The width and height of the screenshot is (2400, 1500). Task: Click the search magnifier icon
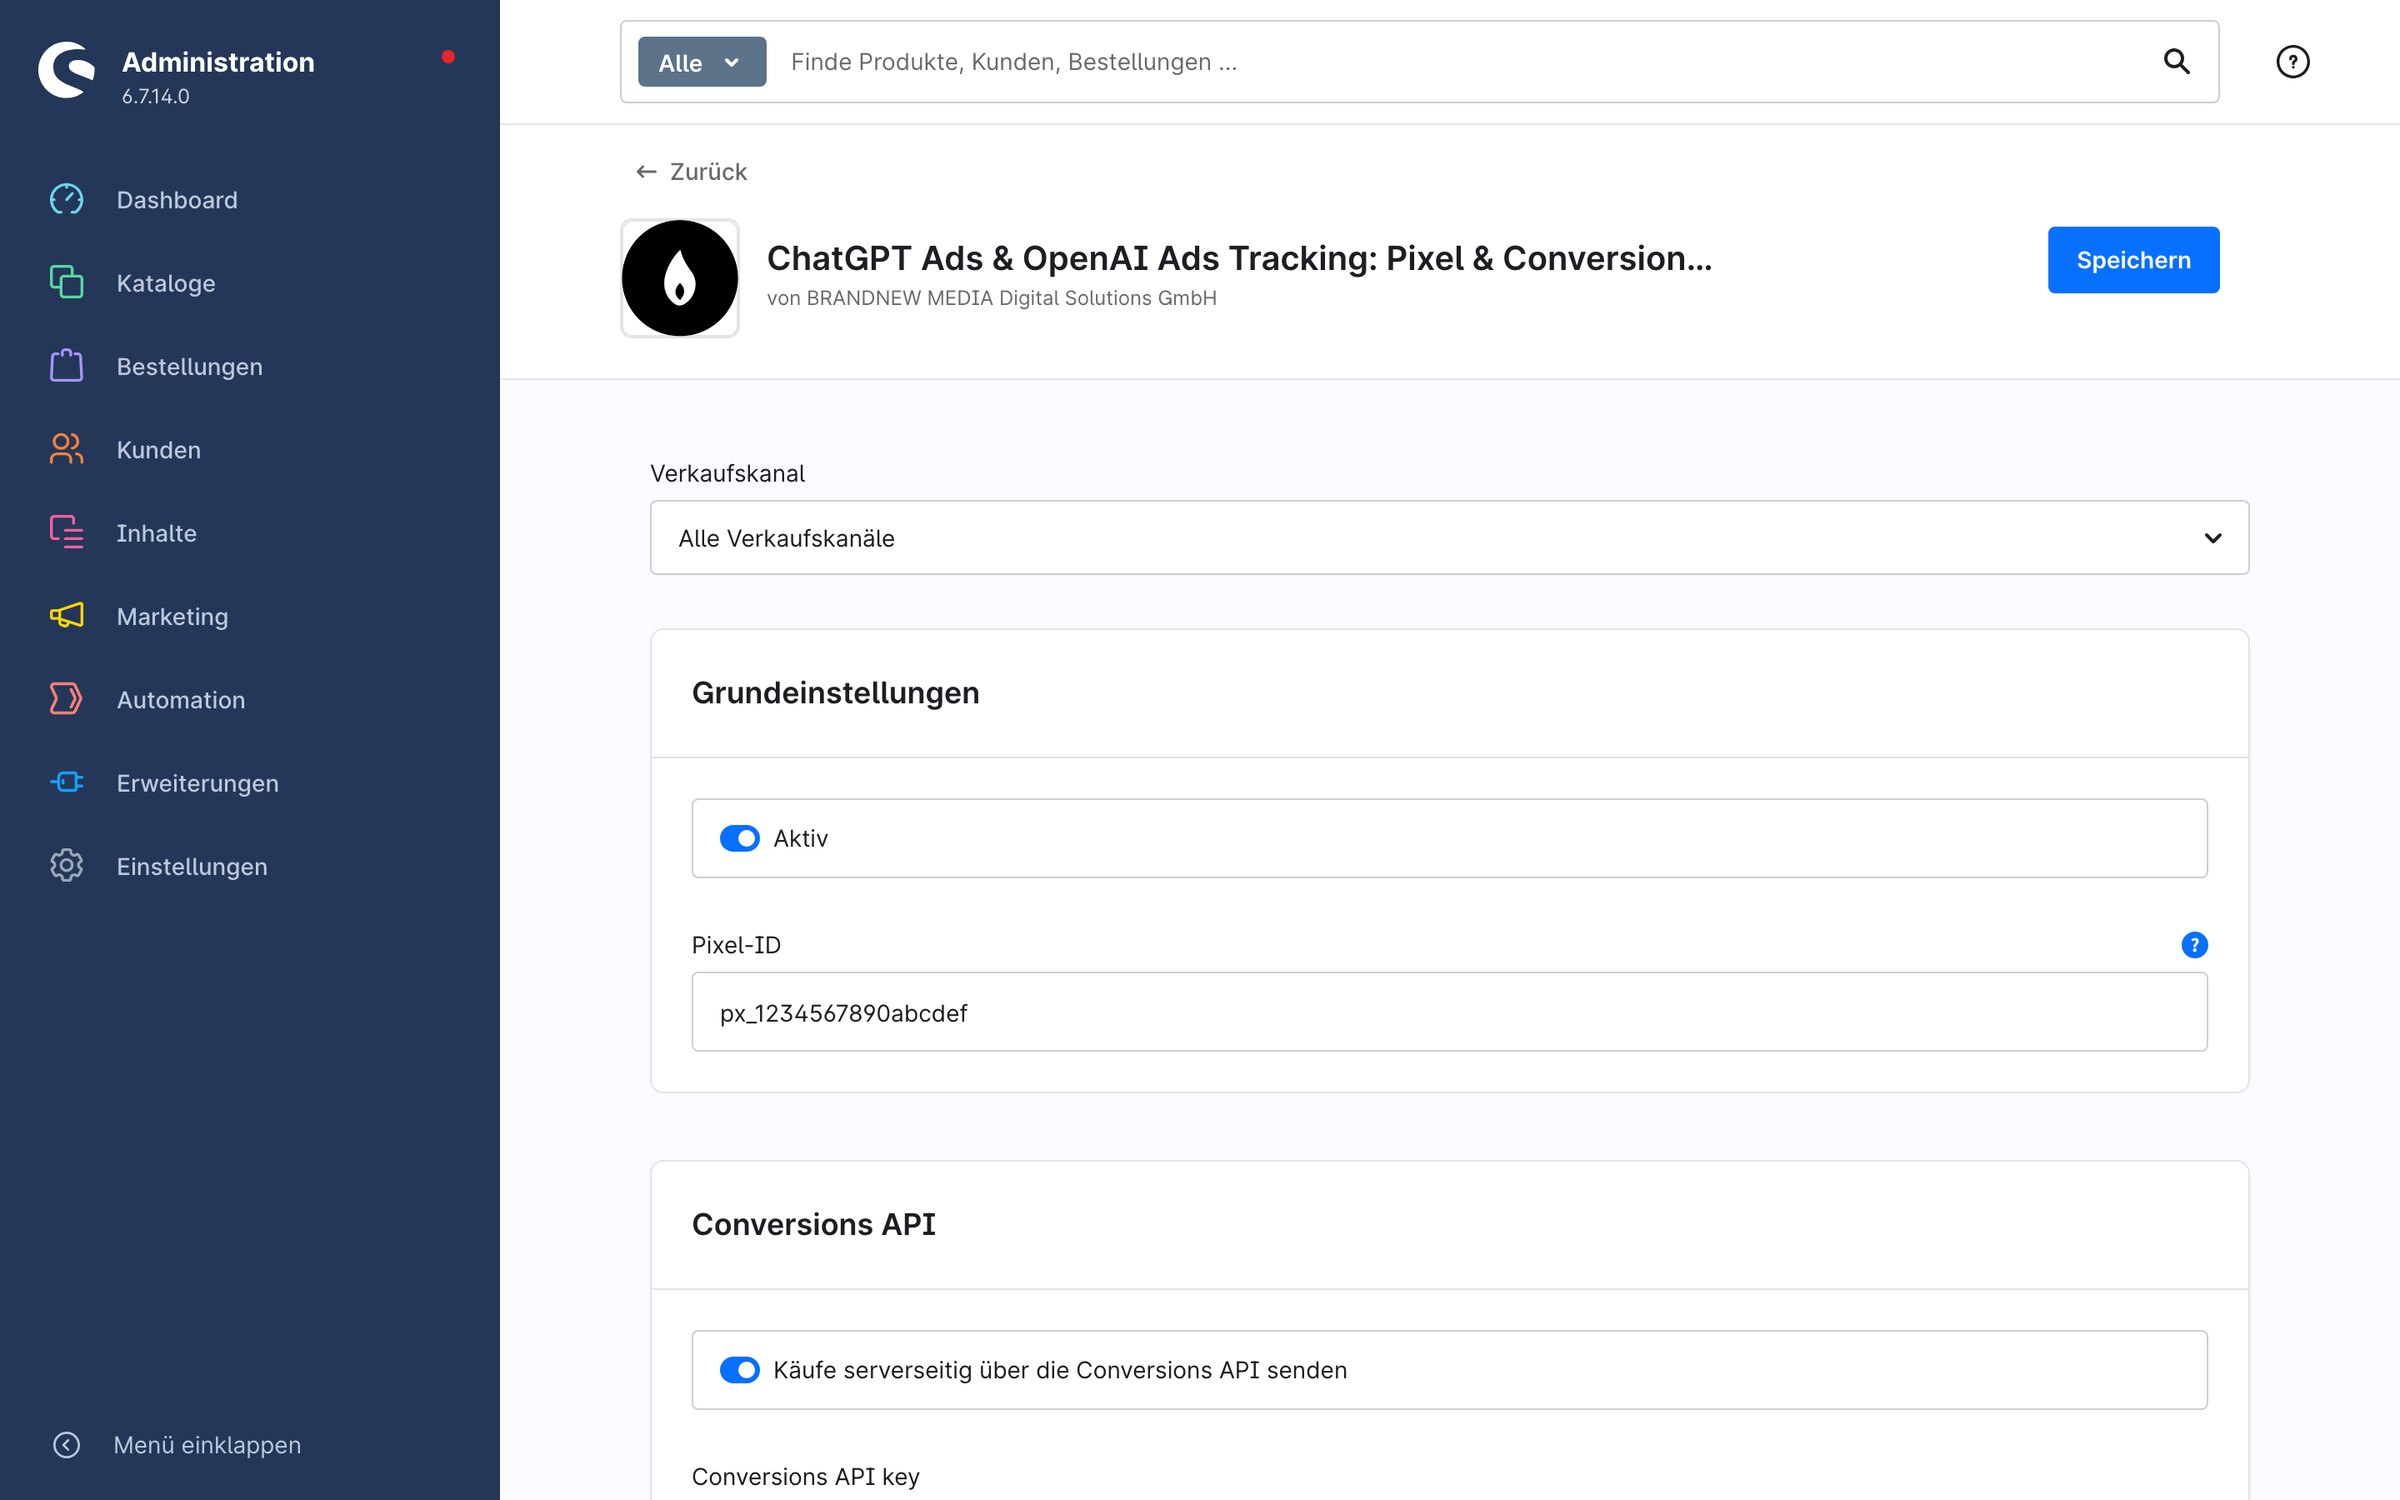click(2176, 62)
